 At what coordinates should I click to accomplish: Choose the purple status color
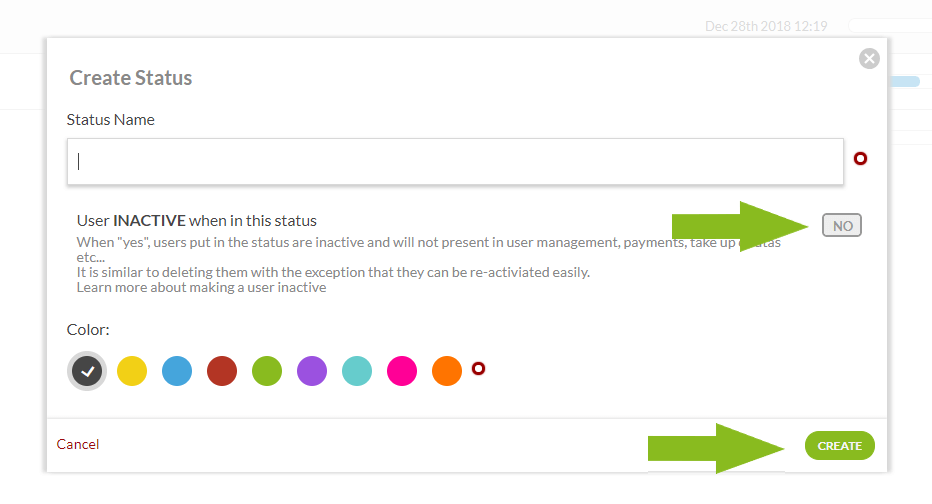coord(312,371)
